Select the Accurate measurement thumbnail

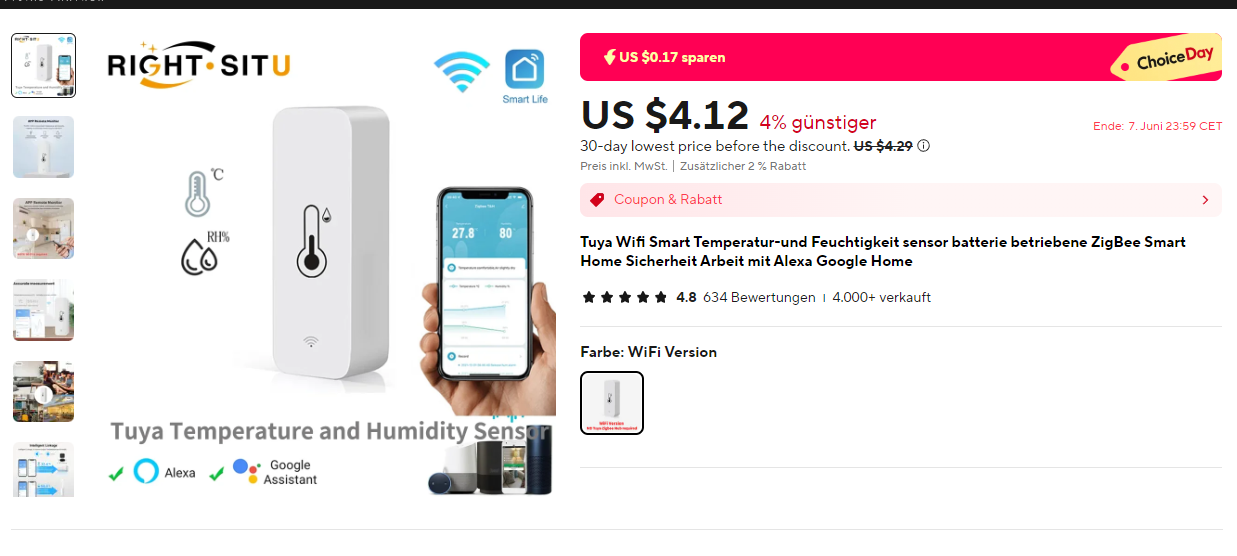click(x=43, y=310)
